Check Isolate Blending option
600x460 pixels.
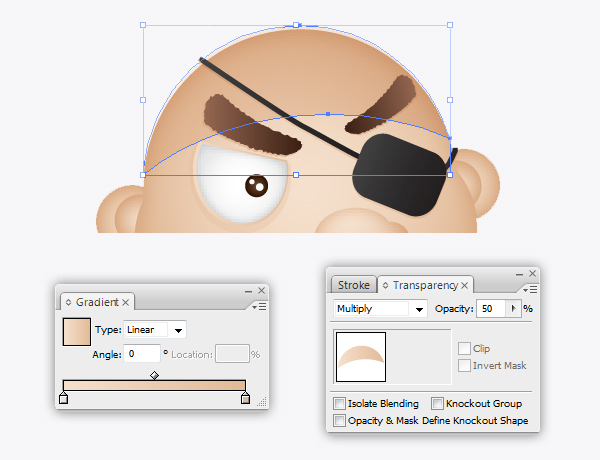(x=339, y=403)
